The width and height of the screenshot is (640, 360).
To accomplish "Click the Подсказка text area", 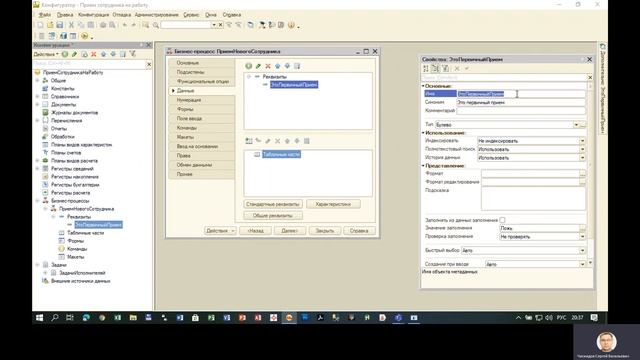I will (x=533, y=200).
